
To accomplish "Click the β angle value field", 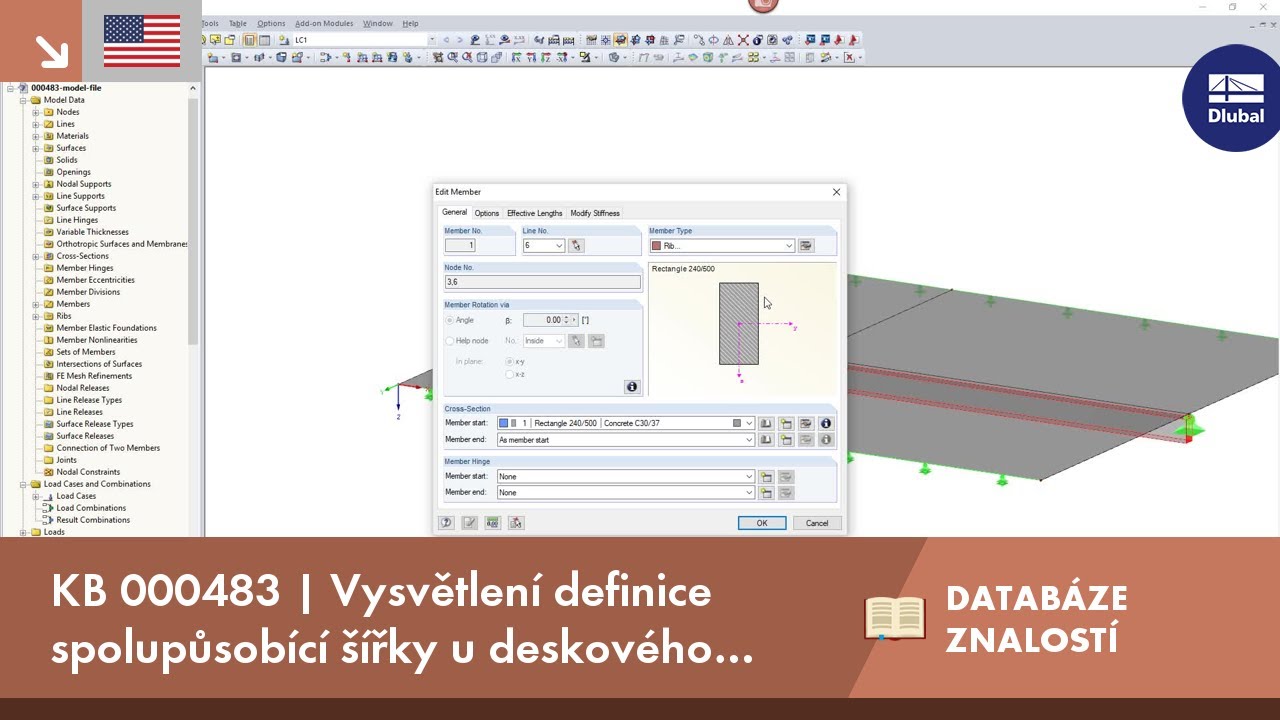I will coord(542,320).
